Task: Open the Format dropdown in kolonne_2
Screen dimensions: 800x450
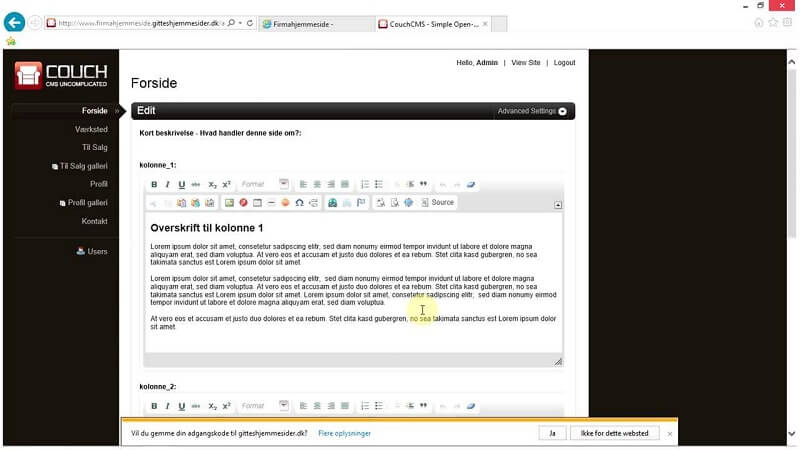Action: click(264, 406)
